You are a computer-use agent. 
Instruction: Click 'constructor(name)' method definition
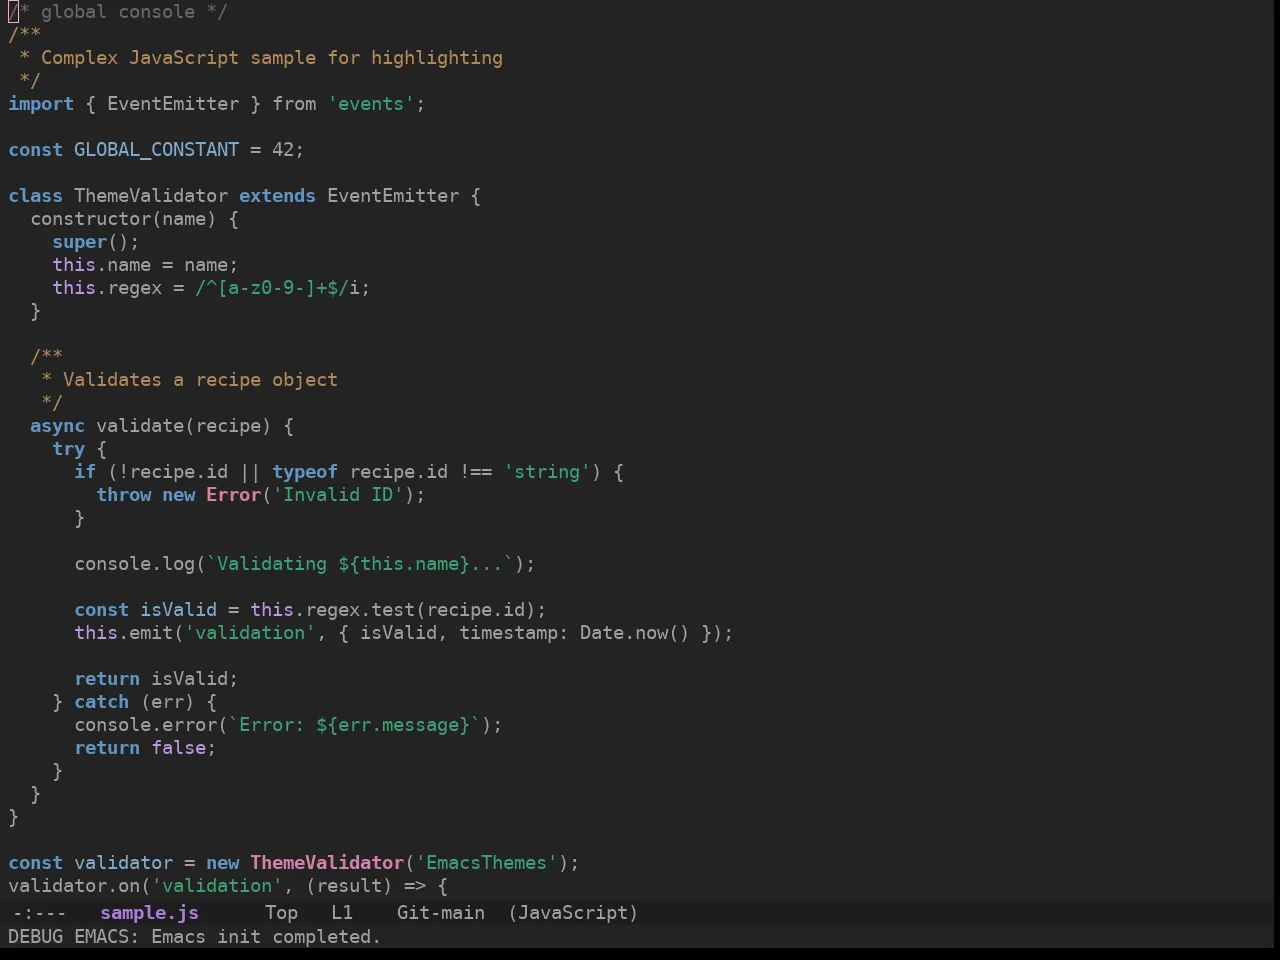point(123,219)
